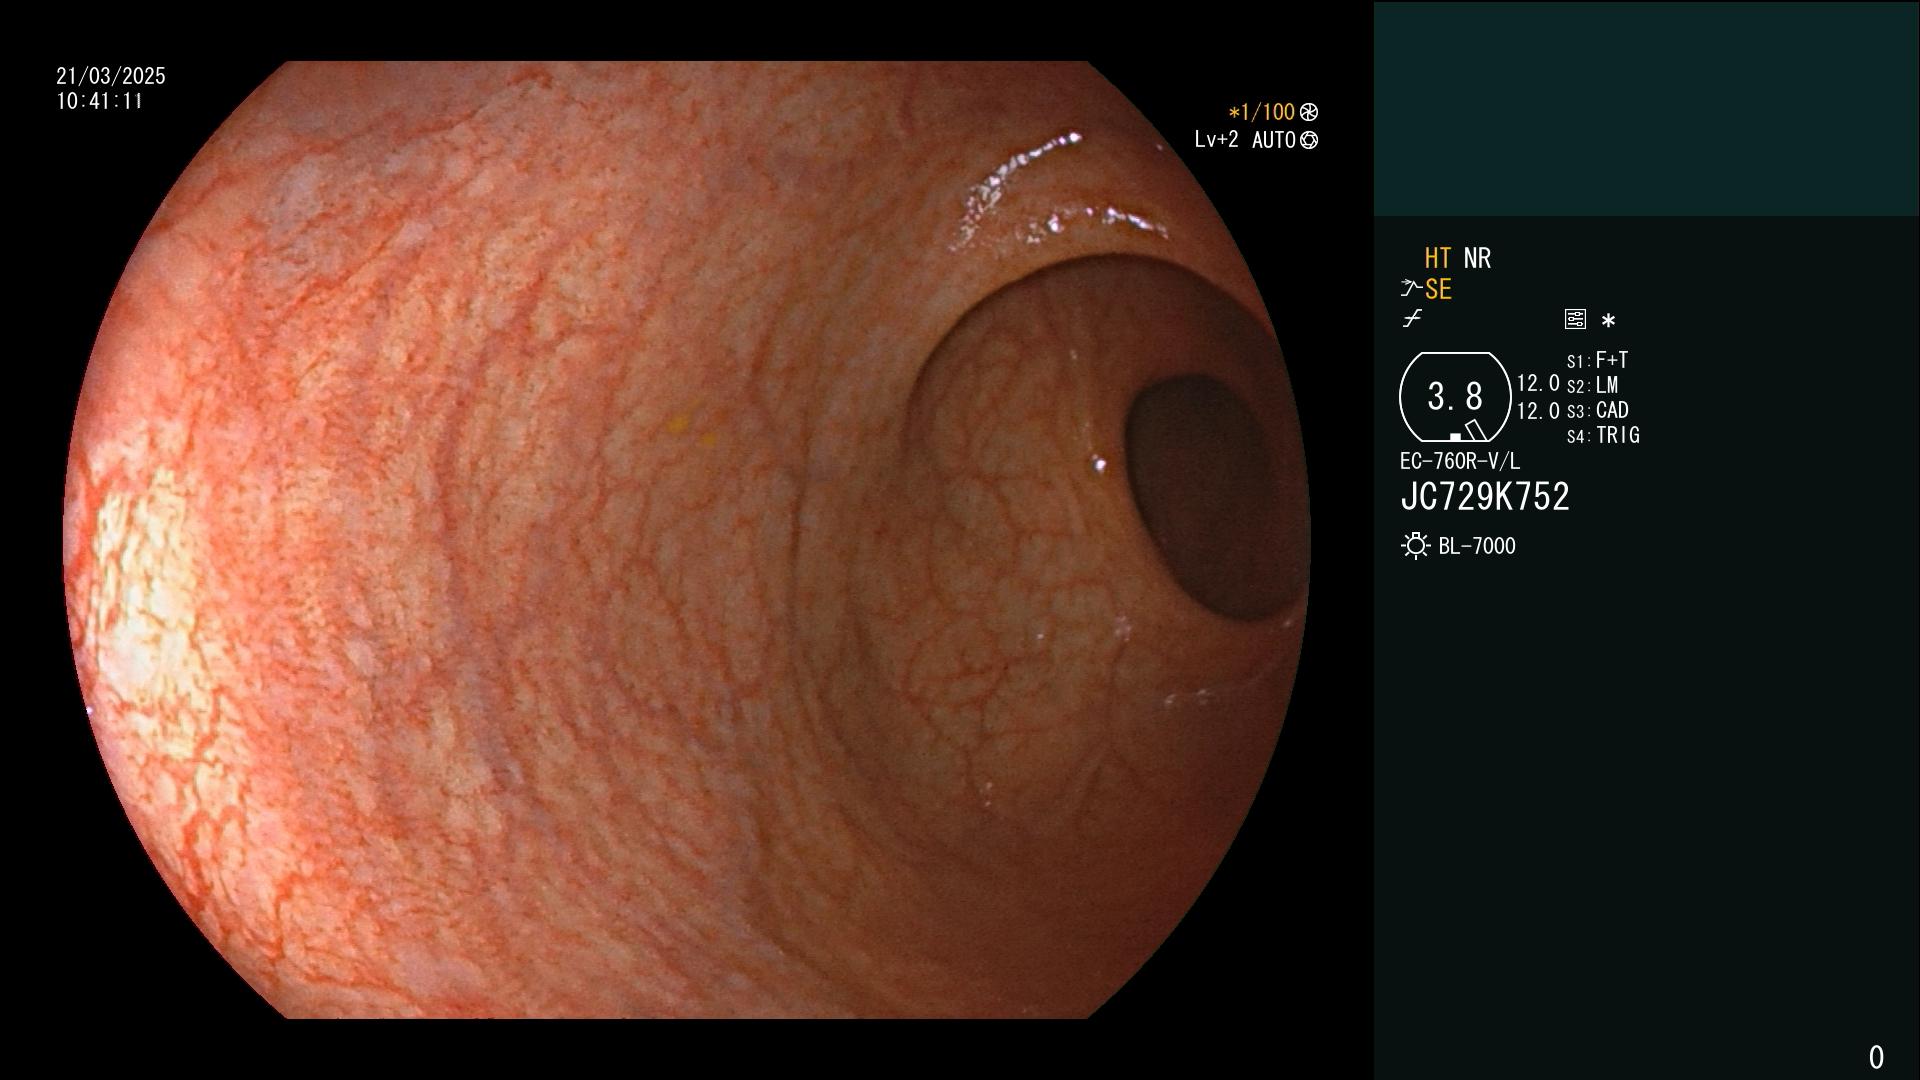The image size is (1920, 1080).
Task: Click the tone curve icon below SE
Action: 1412,319
